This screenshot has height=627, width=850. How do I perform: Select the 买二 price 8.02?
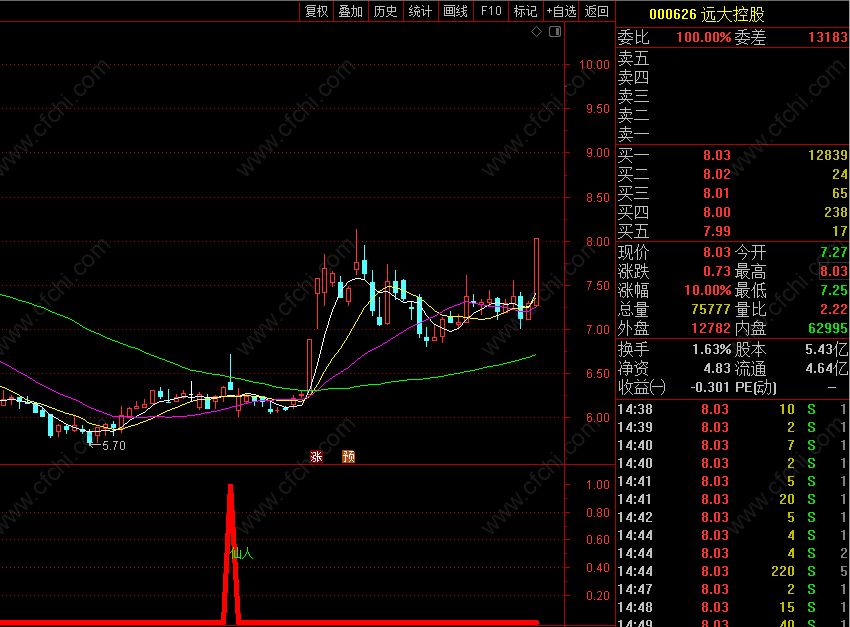(717, 174)
